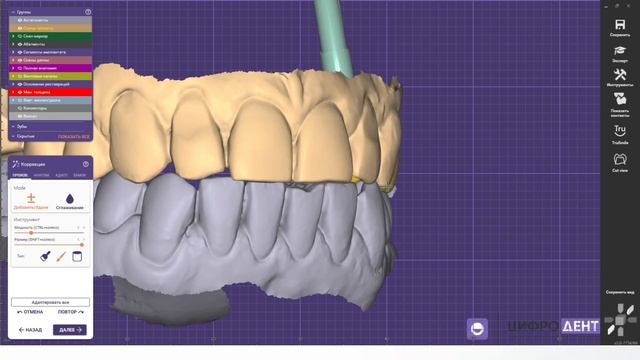Collapse the Группы section header
The width and height of the screenshot is (640, 360).
[x=13, y=12]
